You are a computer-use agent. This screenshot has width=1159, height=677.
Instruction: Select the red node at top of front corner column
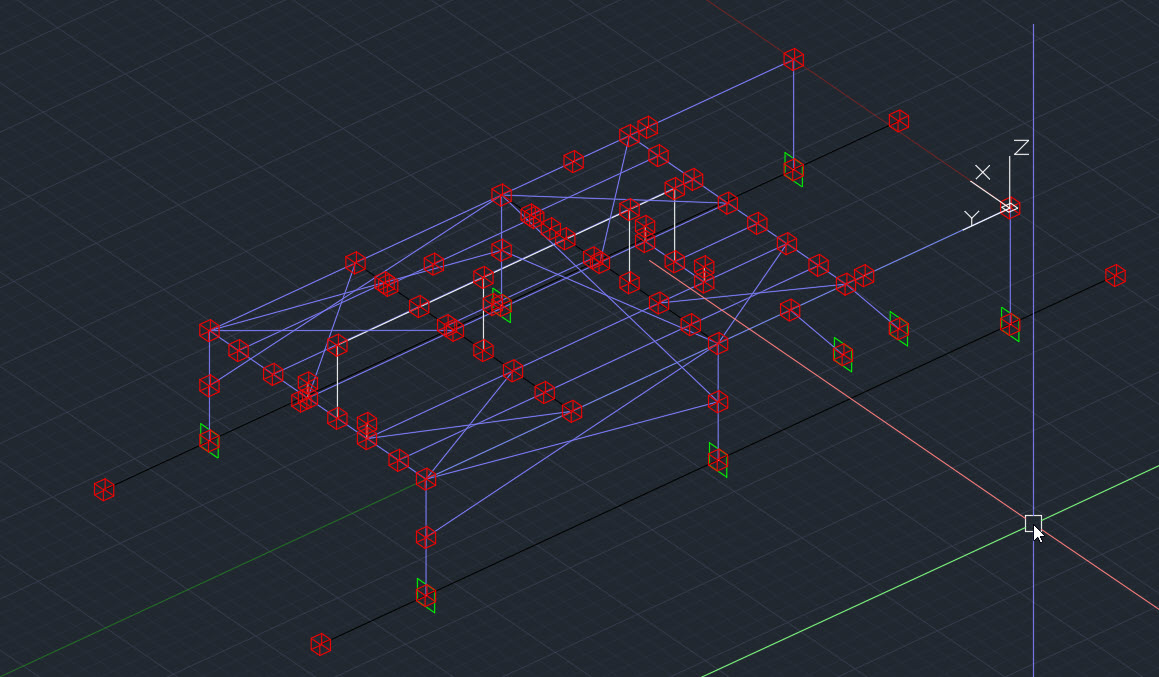click(426, 480)
